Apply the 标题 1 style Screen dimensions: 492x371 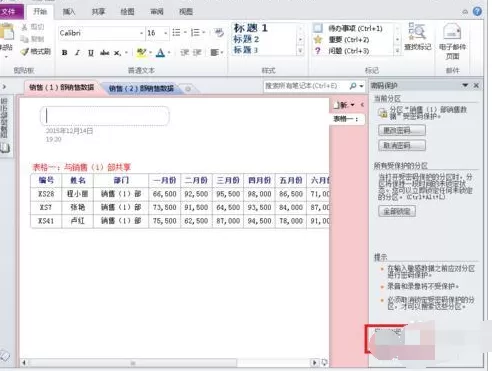click(251, 28)
